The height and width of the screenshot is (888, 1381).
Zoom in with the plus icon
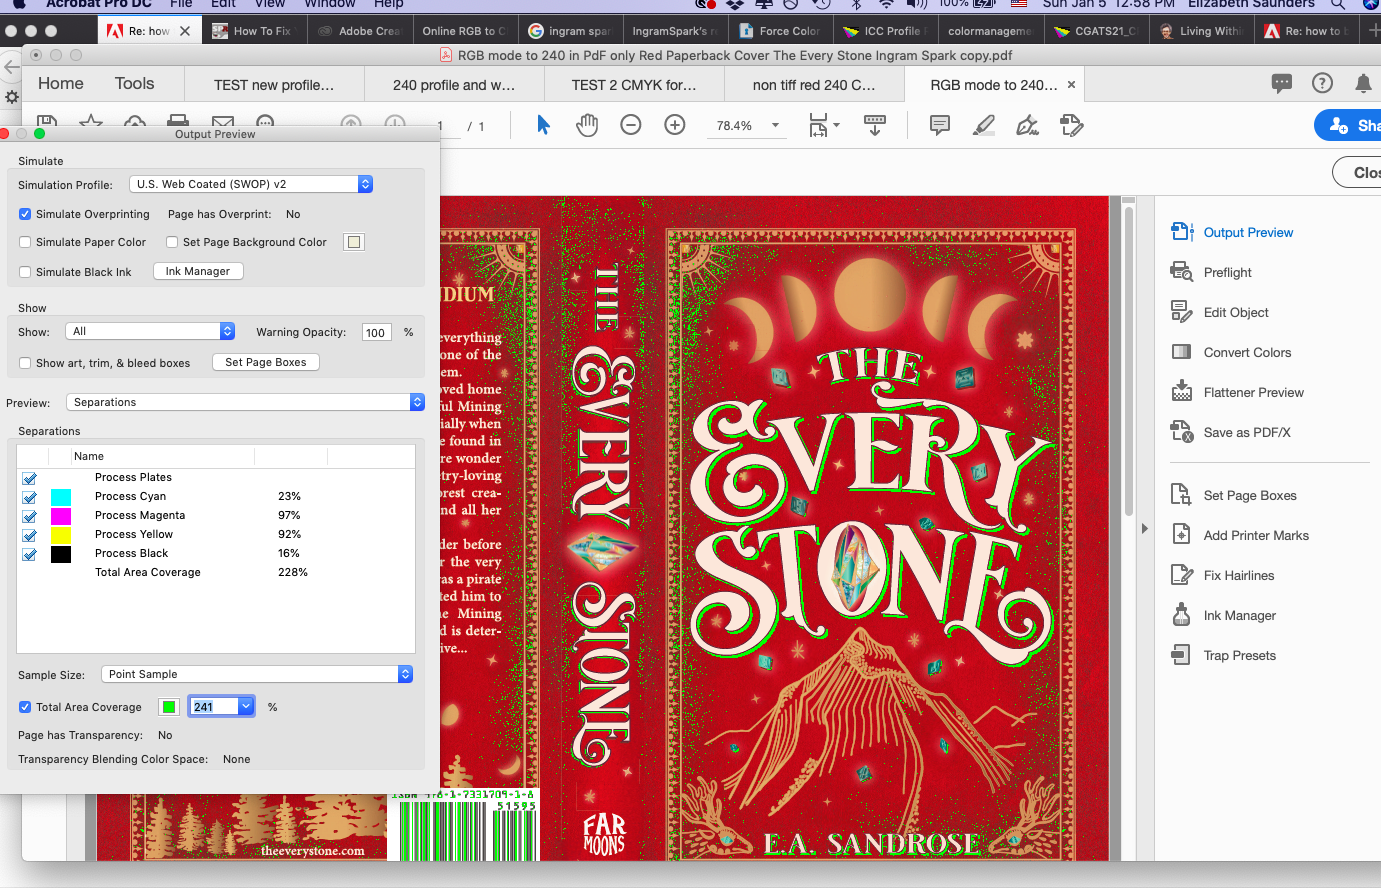[x=675, y=125]
